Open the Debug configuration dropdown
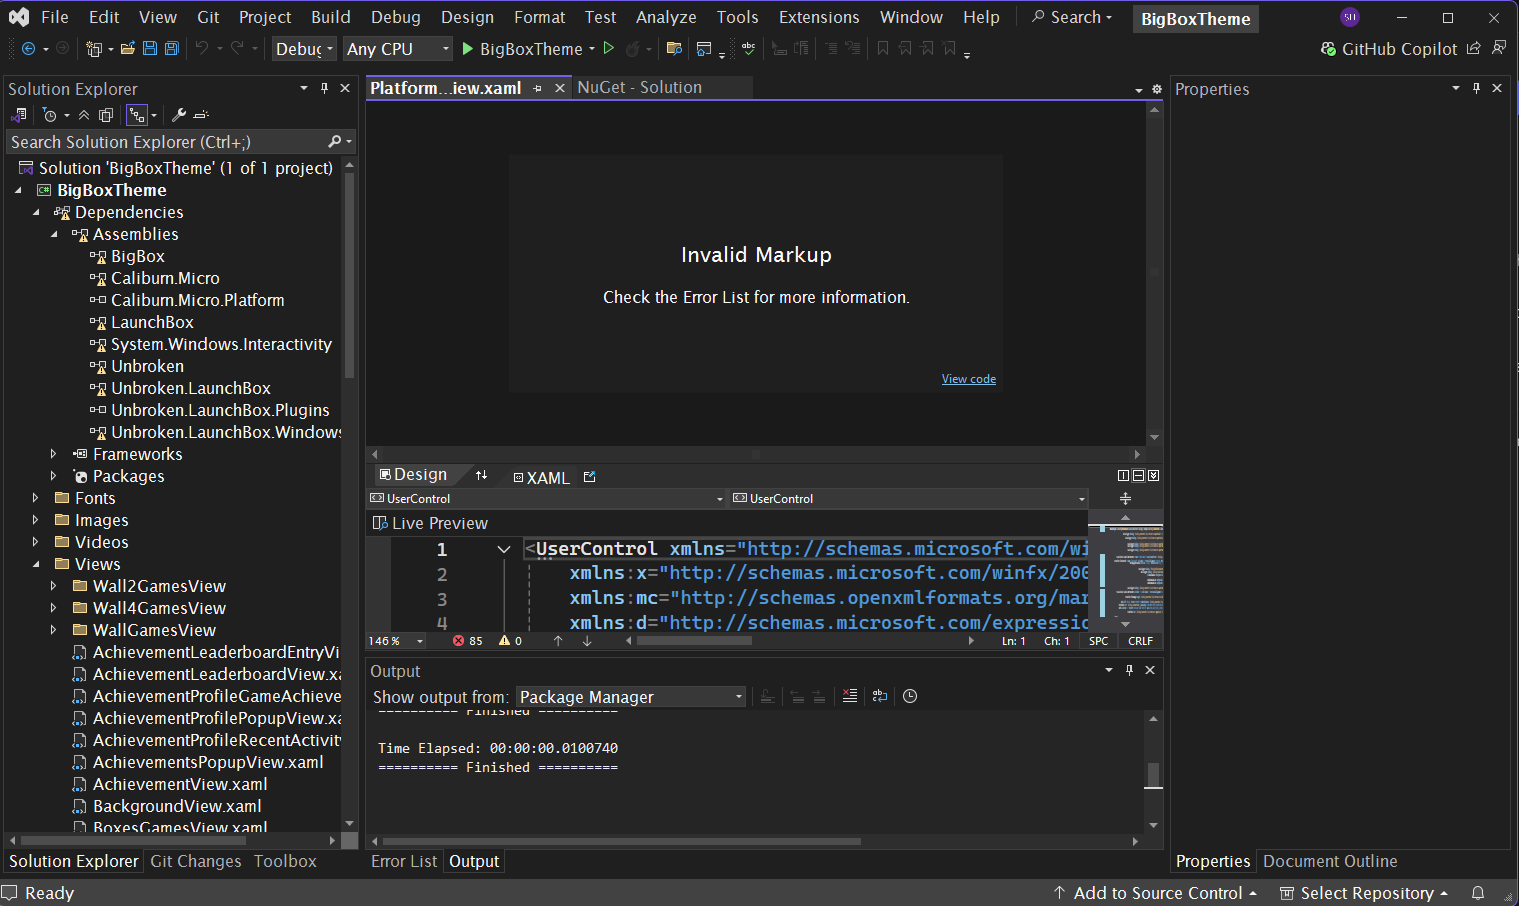The image size is (1519, 906). click(304, 48)
